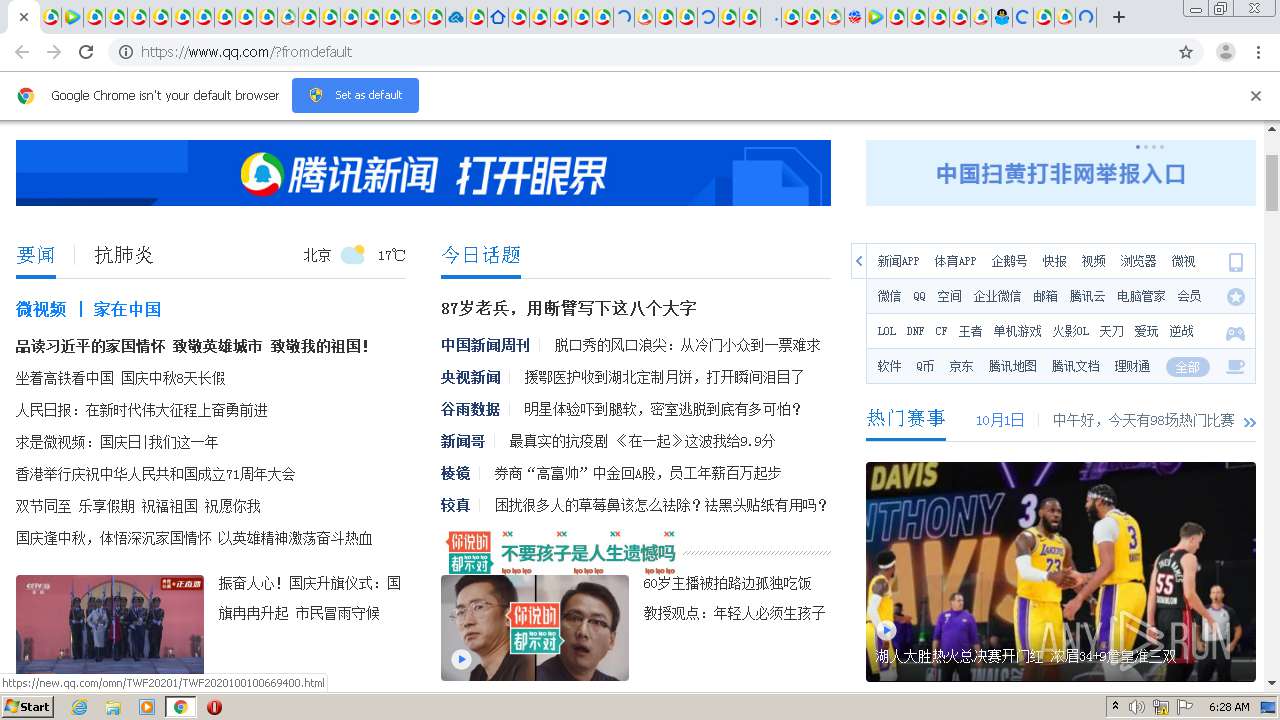Open 体育APP link
Viewport: 1280px width, 720px height.
[x=955, y=261]
